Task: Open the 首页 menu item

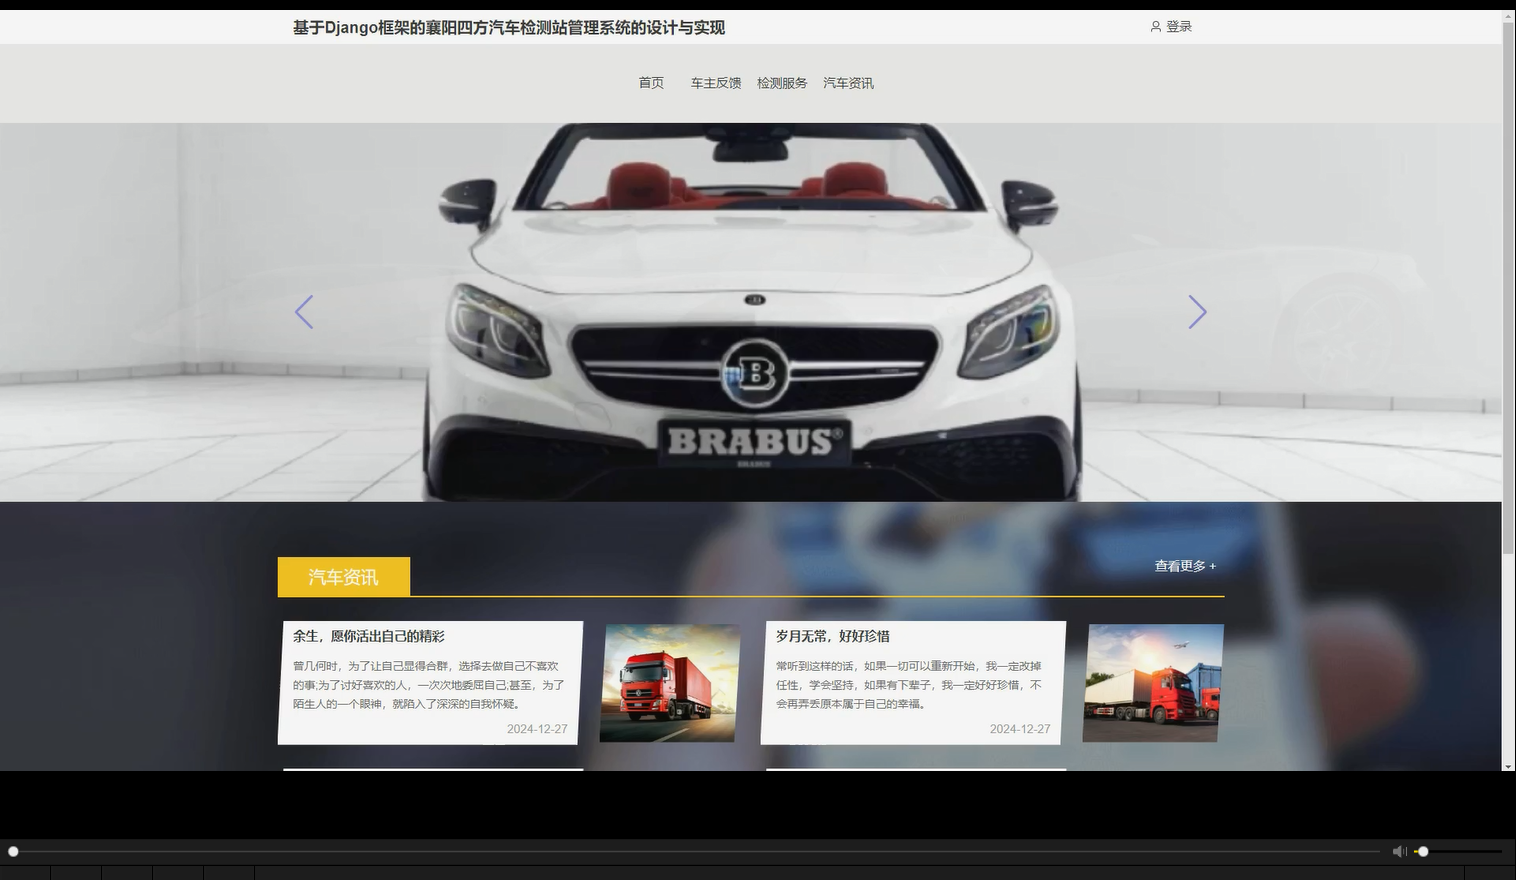Action: point(651,83)
